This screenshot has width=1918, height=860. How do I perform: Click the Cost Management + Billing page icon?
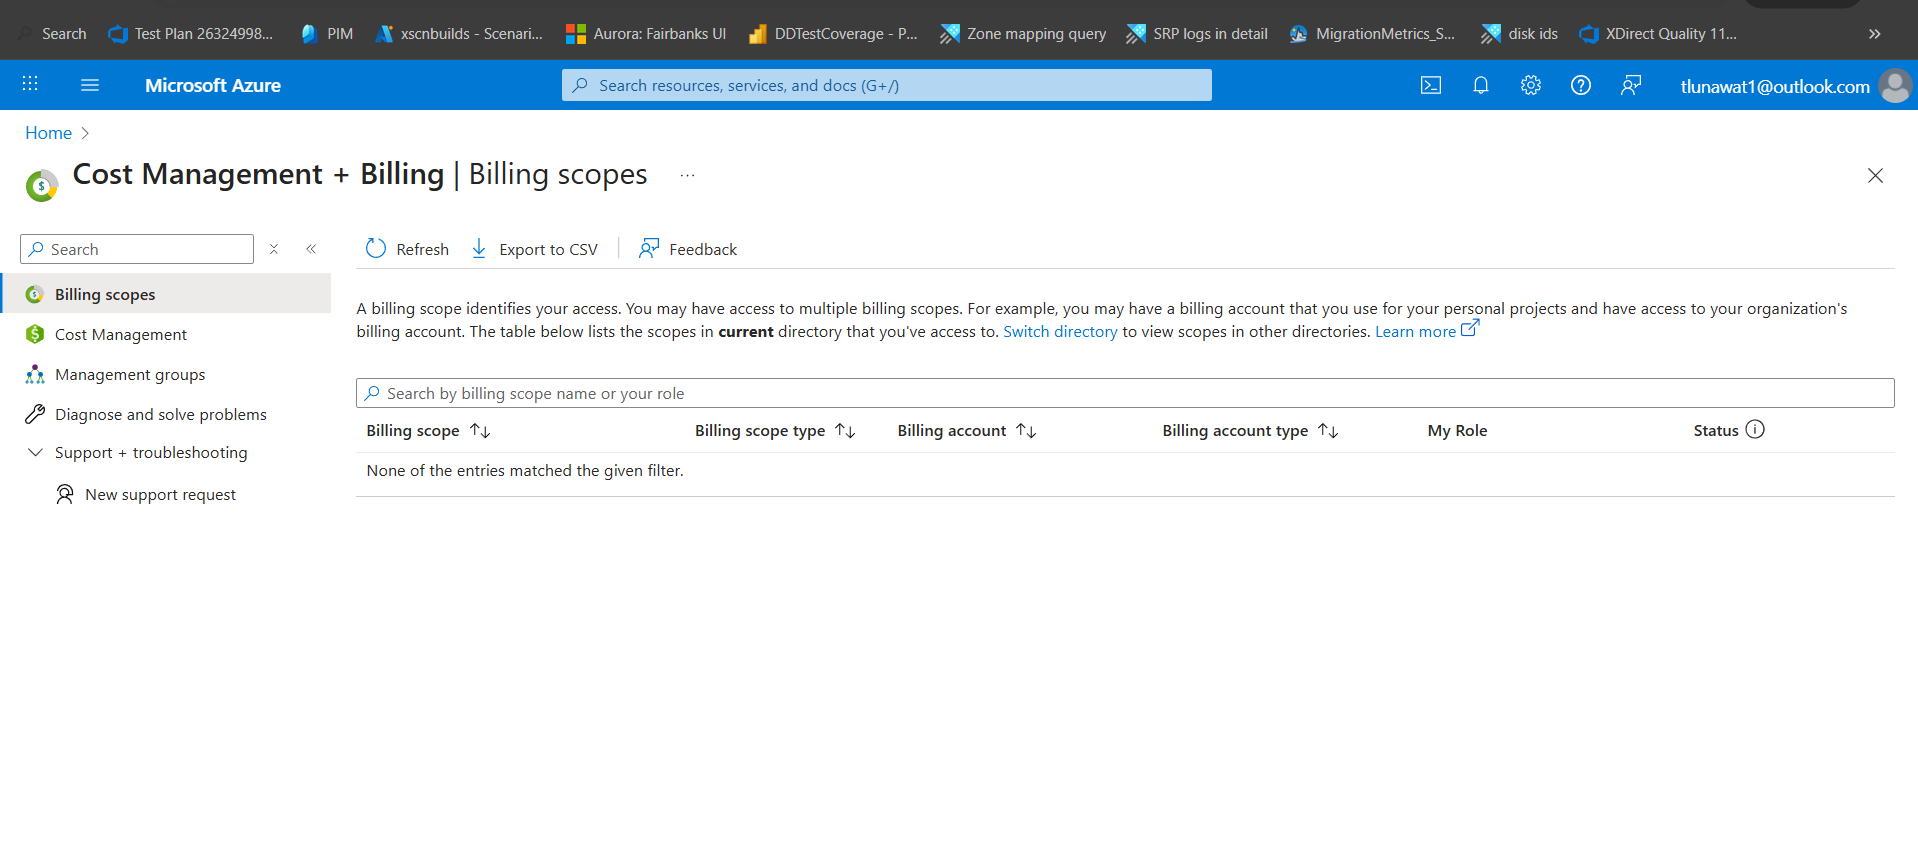point(42,185)
